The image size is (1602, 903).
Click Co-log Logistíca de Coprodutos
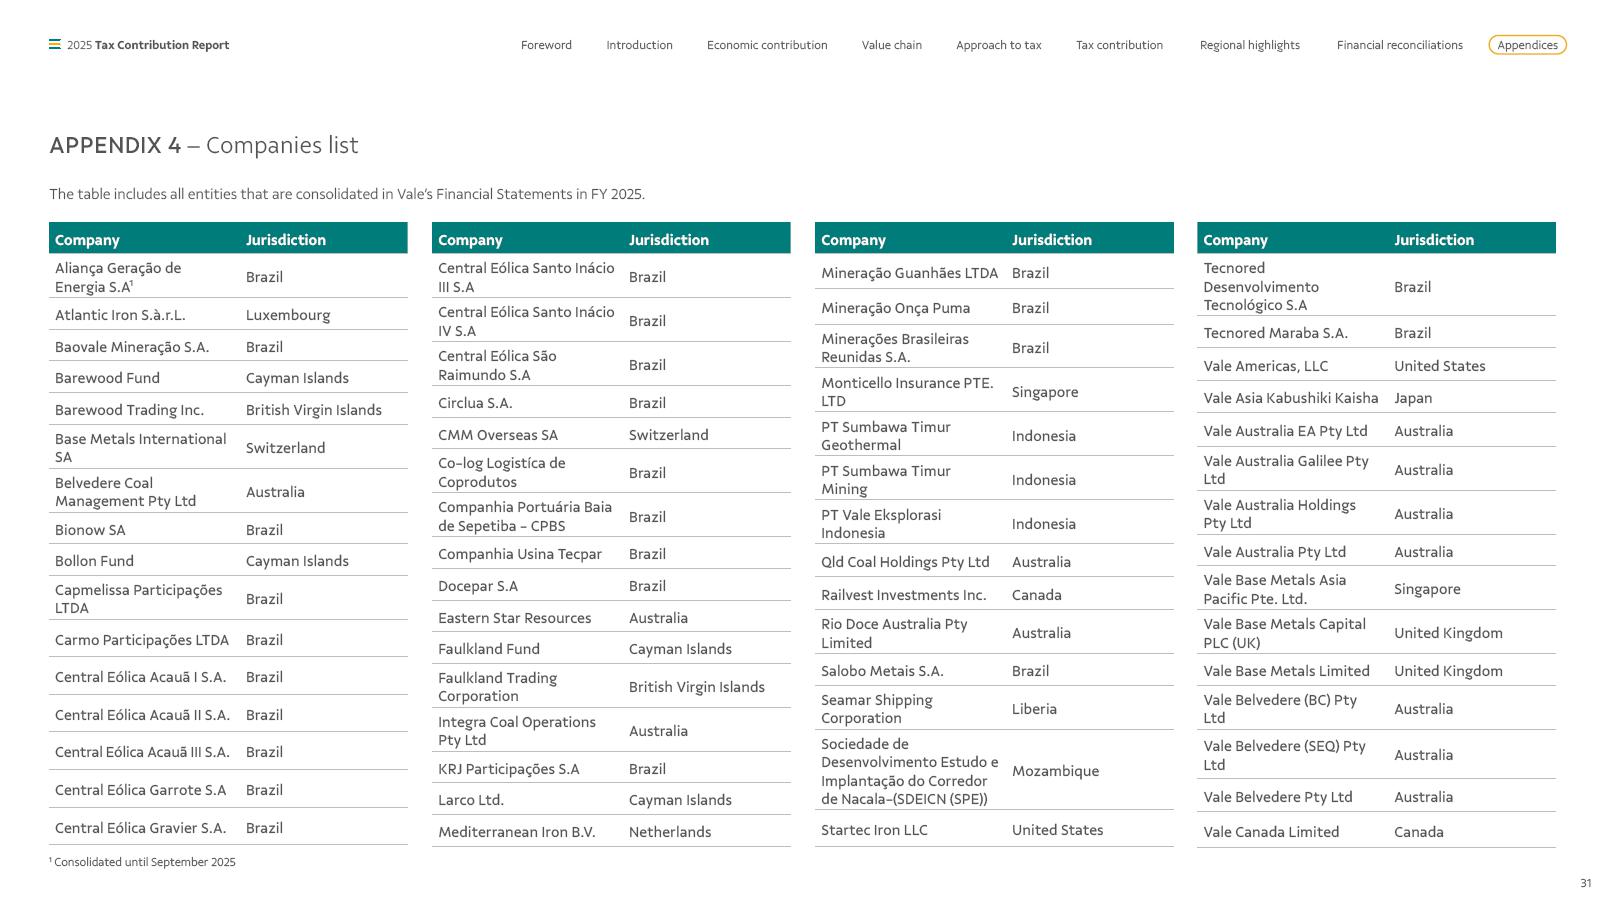[502, 473]
